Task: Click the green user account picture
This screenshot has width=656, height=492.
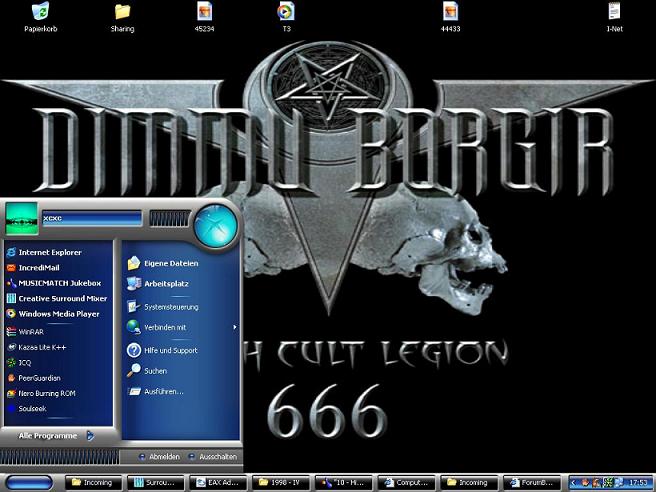Action: click(x=22, y=218)
